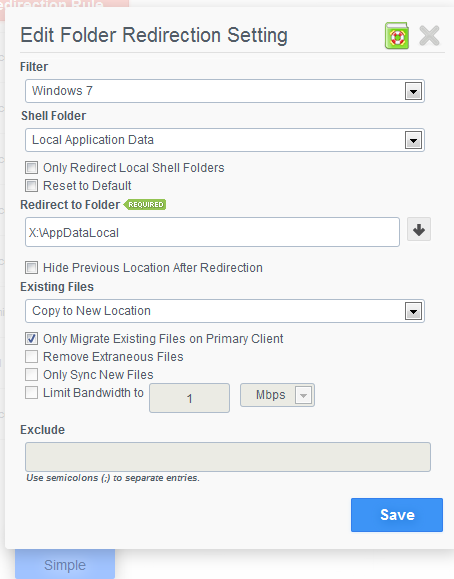The height and width of the screenshot is (579, 454).
Task: Check Only Sync New Files
Action: tap(31, 374)
